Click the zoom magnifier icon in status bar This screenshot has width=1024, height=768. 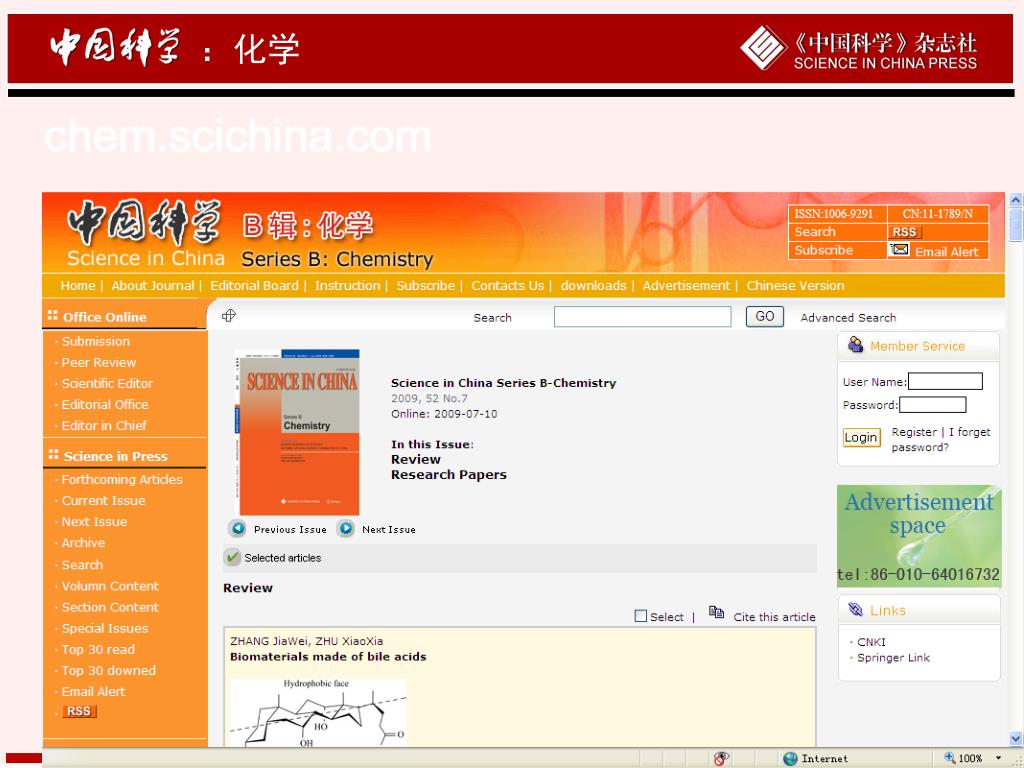(x=950, y=758)
